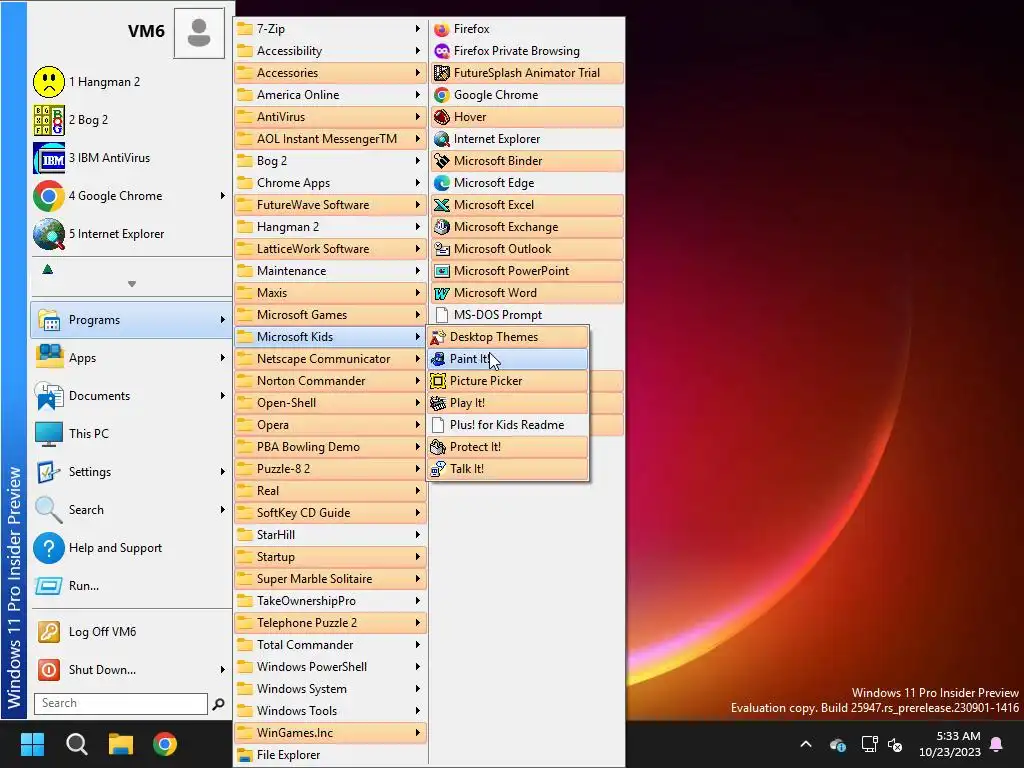The image size is (1024, 768).
Task: Open taskbar Search magnifier
Action: click(76, 744)
